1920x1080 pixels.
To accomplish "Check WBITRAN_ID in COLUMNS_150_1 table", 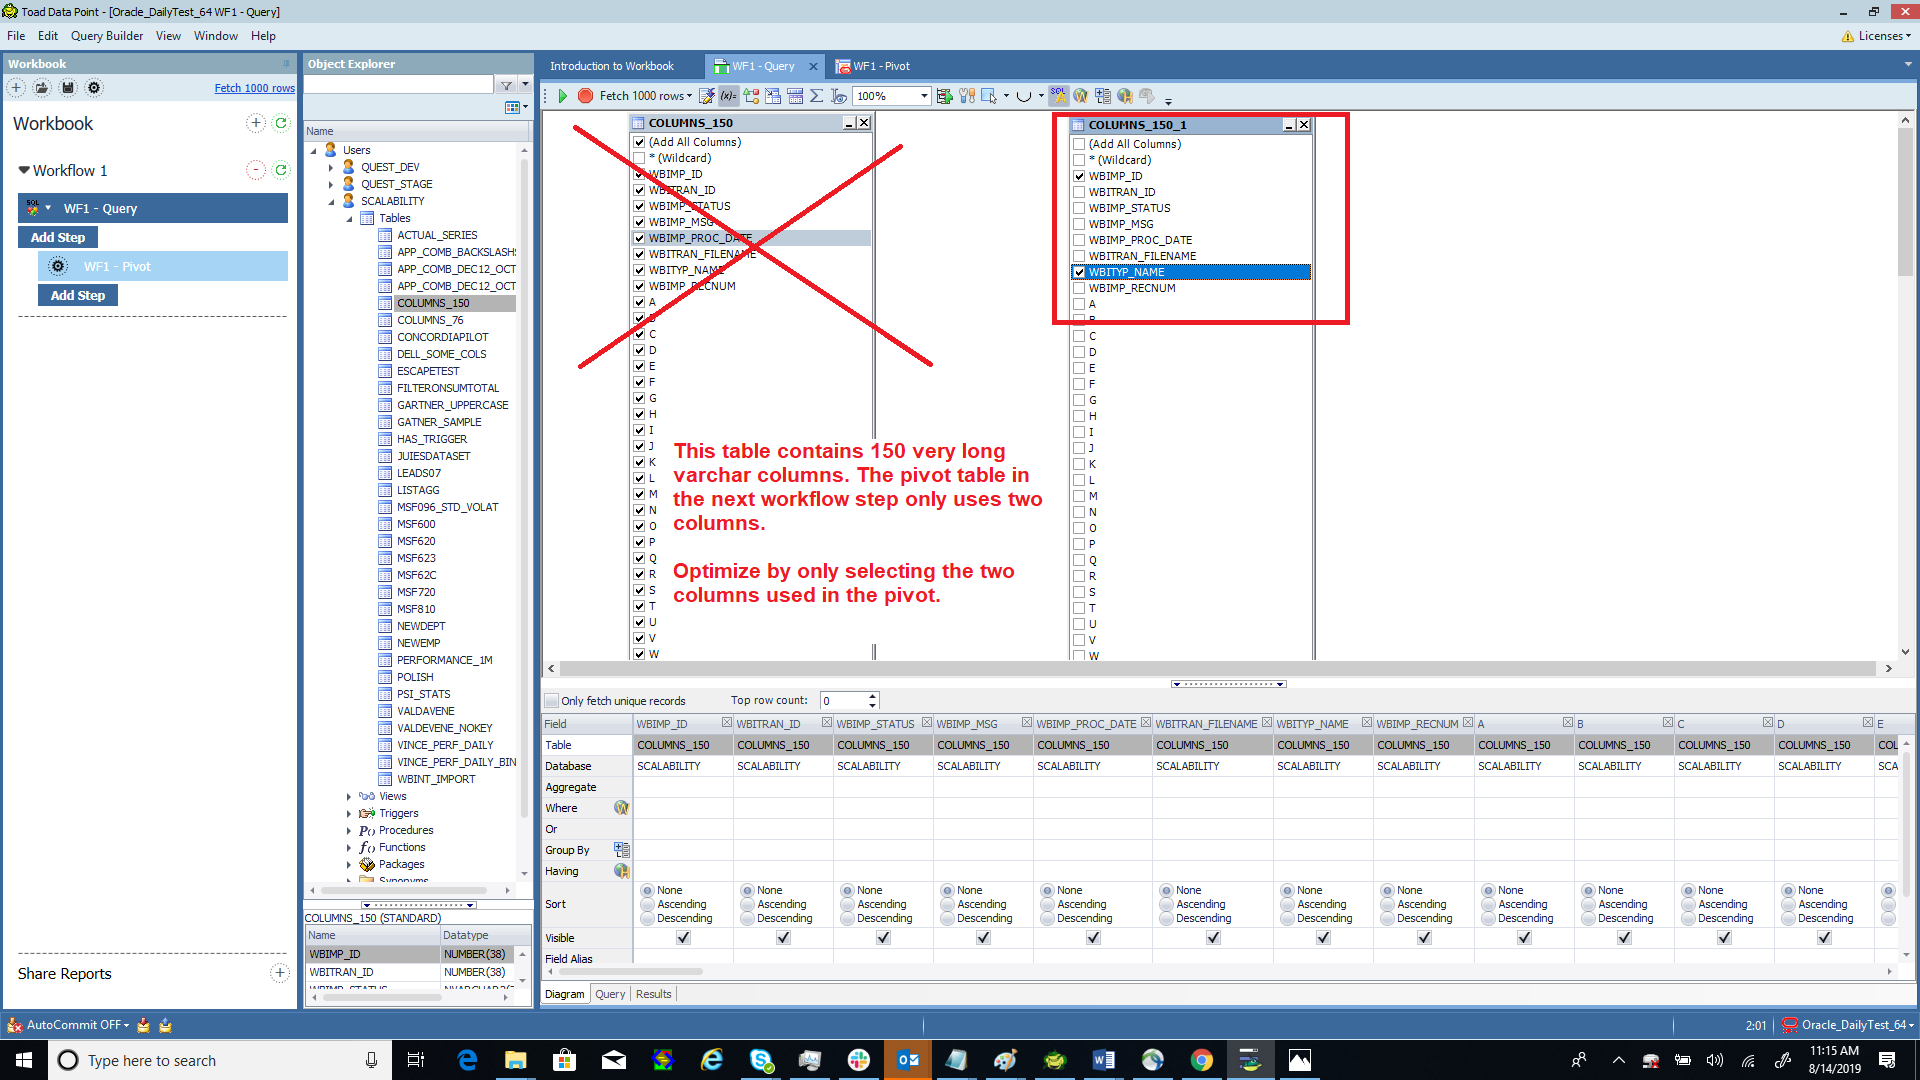I will [1079, 192].
